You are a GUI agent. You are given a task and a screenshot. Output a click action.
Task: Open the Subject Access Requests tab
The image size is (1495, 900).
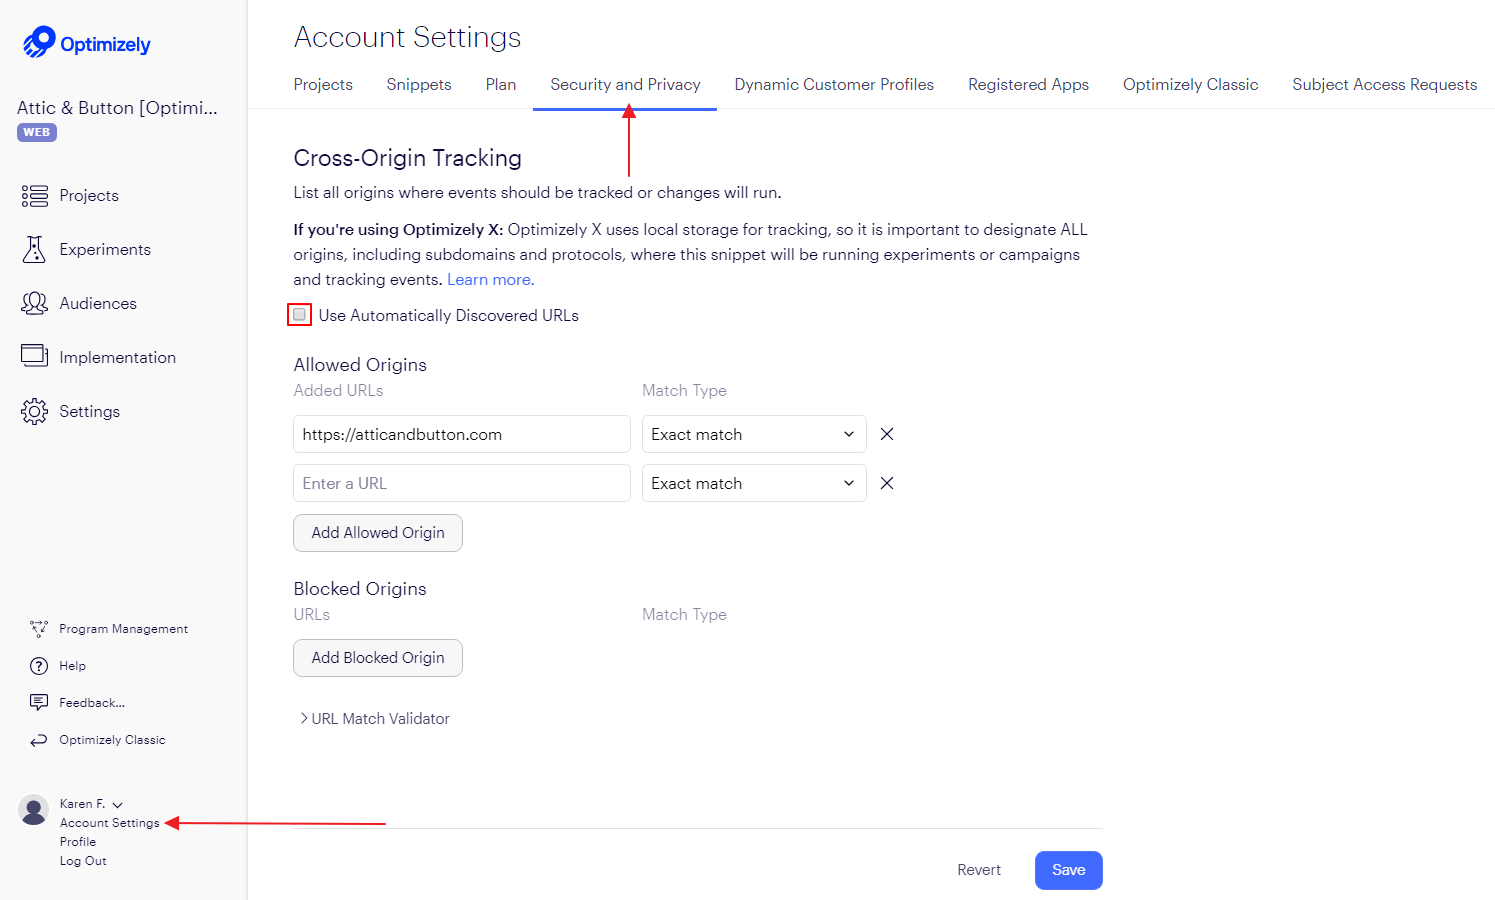point(1384,85)
